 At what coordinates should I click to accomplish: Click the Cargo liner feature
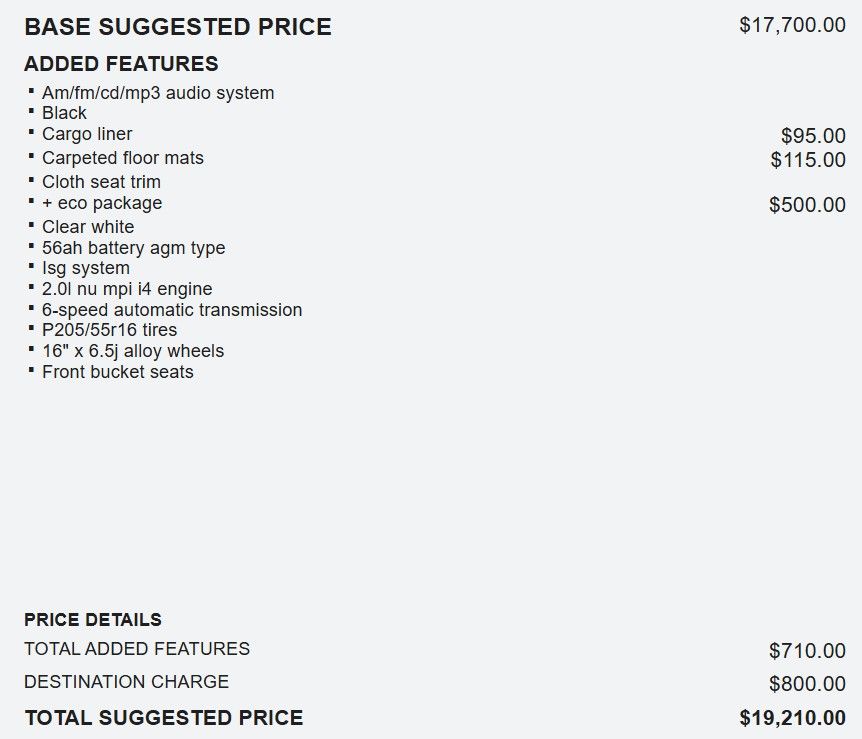87,134
